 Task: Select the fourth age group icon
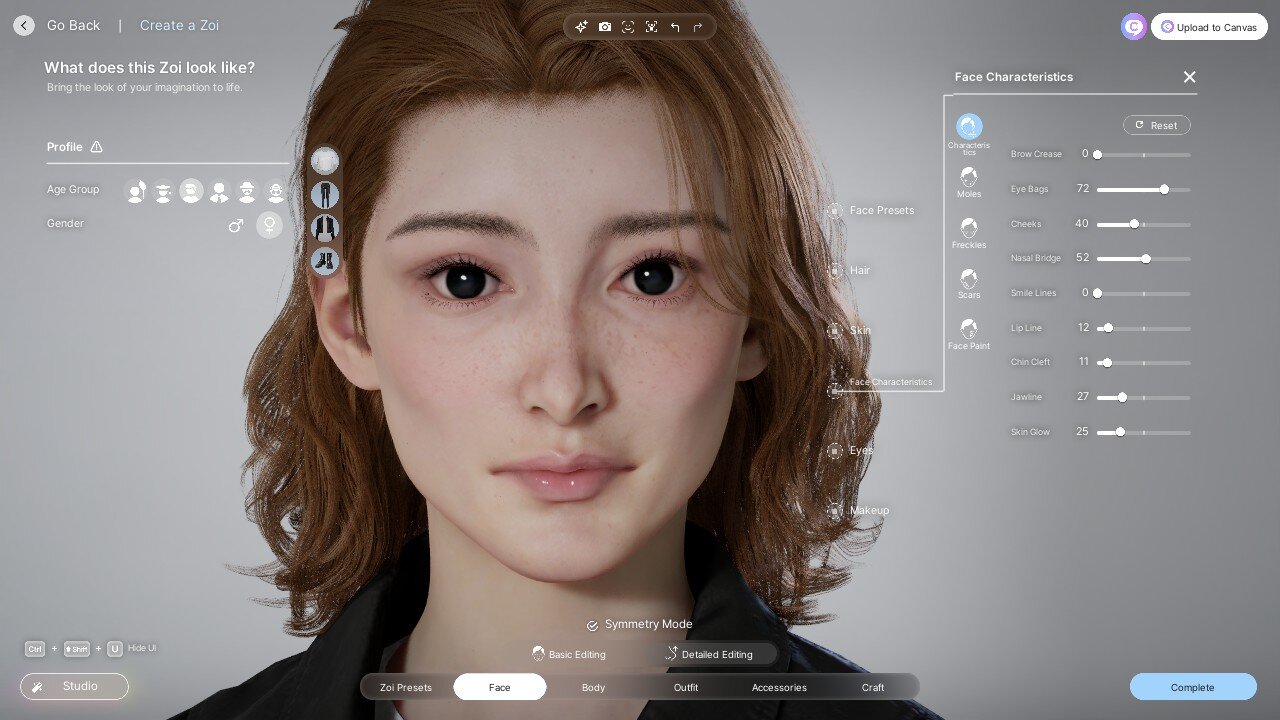(x=218, y=191)
